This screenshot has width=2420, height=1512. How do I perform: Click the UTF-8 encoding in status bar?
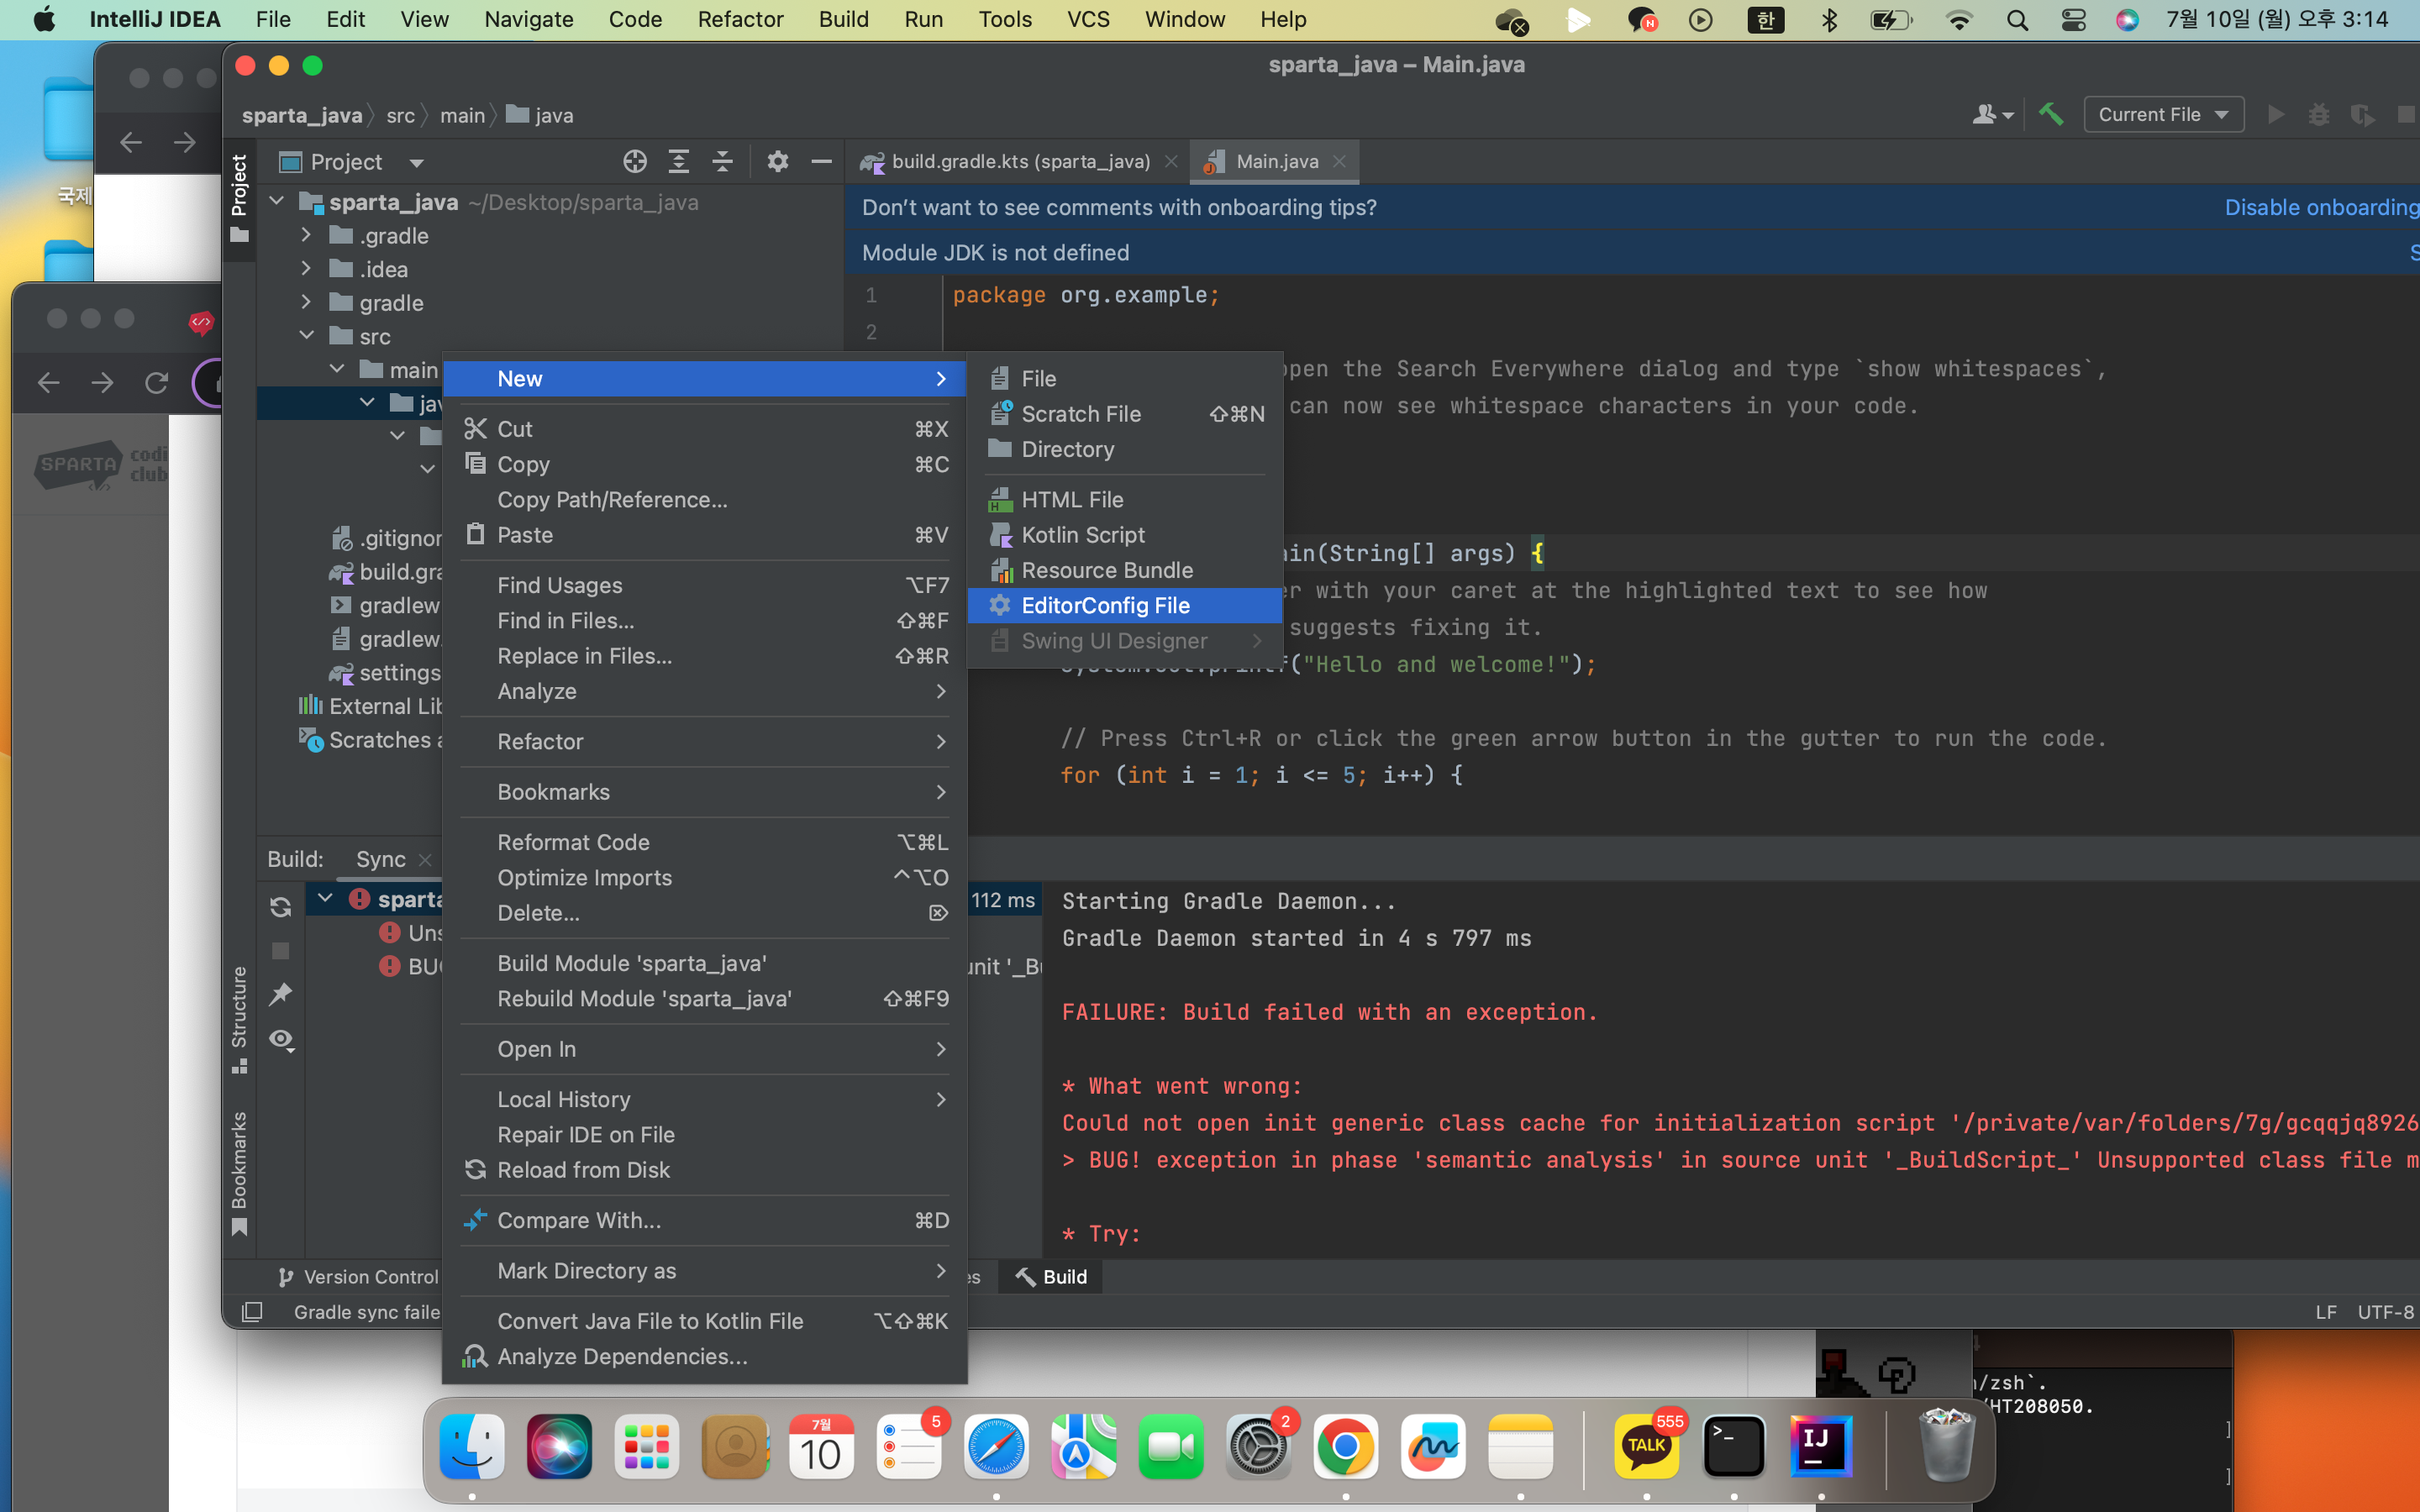coord(2386,1312)
